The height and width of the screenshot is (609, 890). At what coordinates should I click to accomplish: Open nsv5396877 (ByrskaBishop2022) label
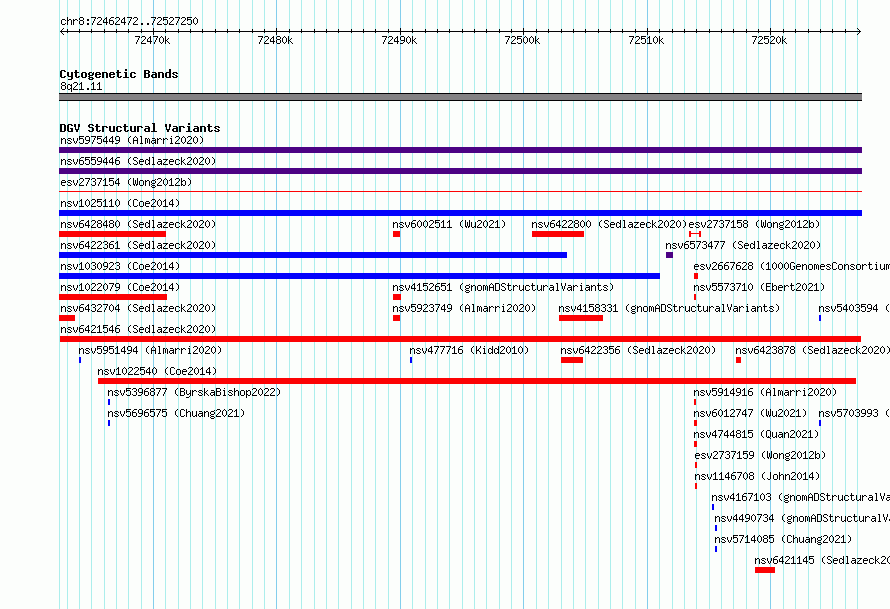tap(194, 392)
